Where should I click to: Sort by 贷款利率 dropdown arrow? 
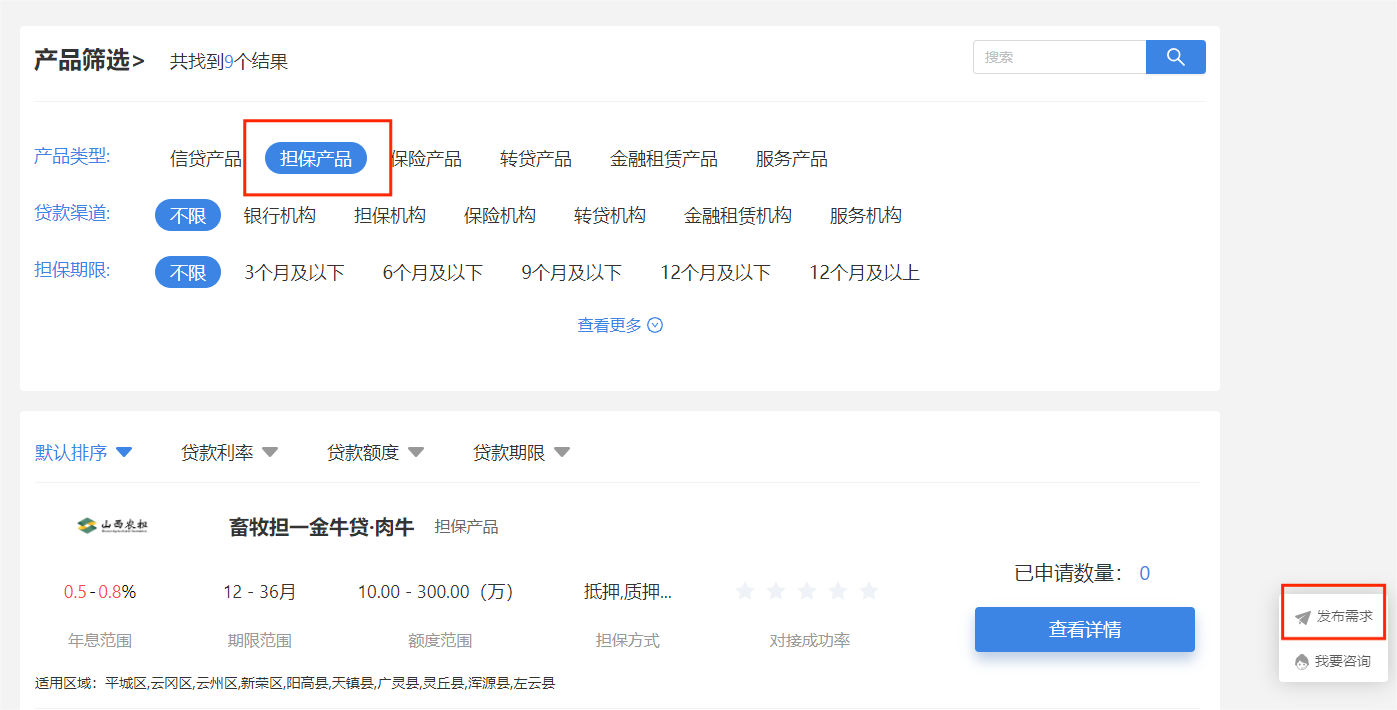270,453
